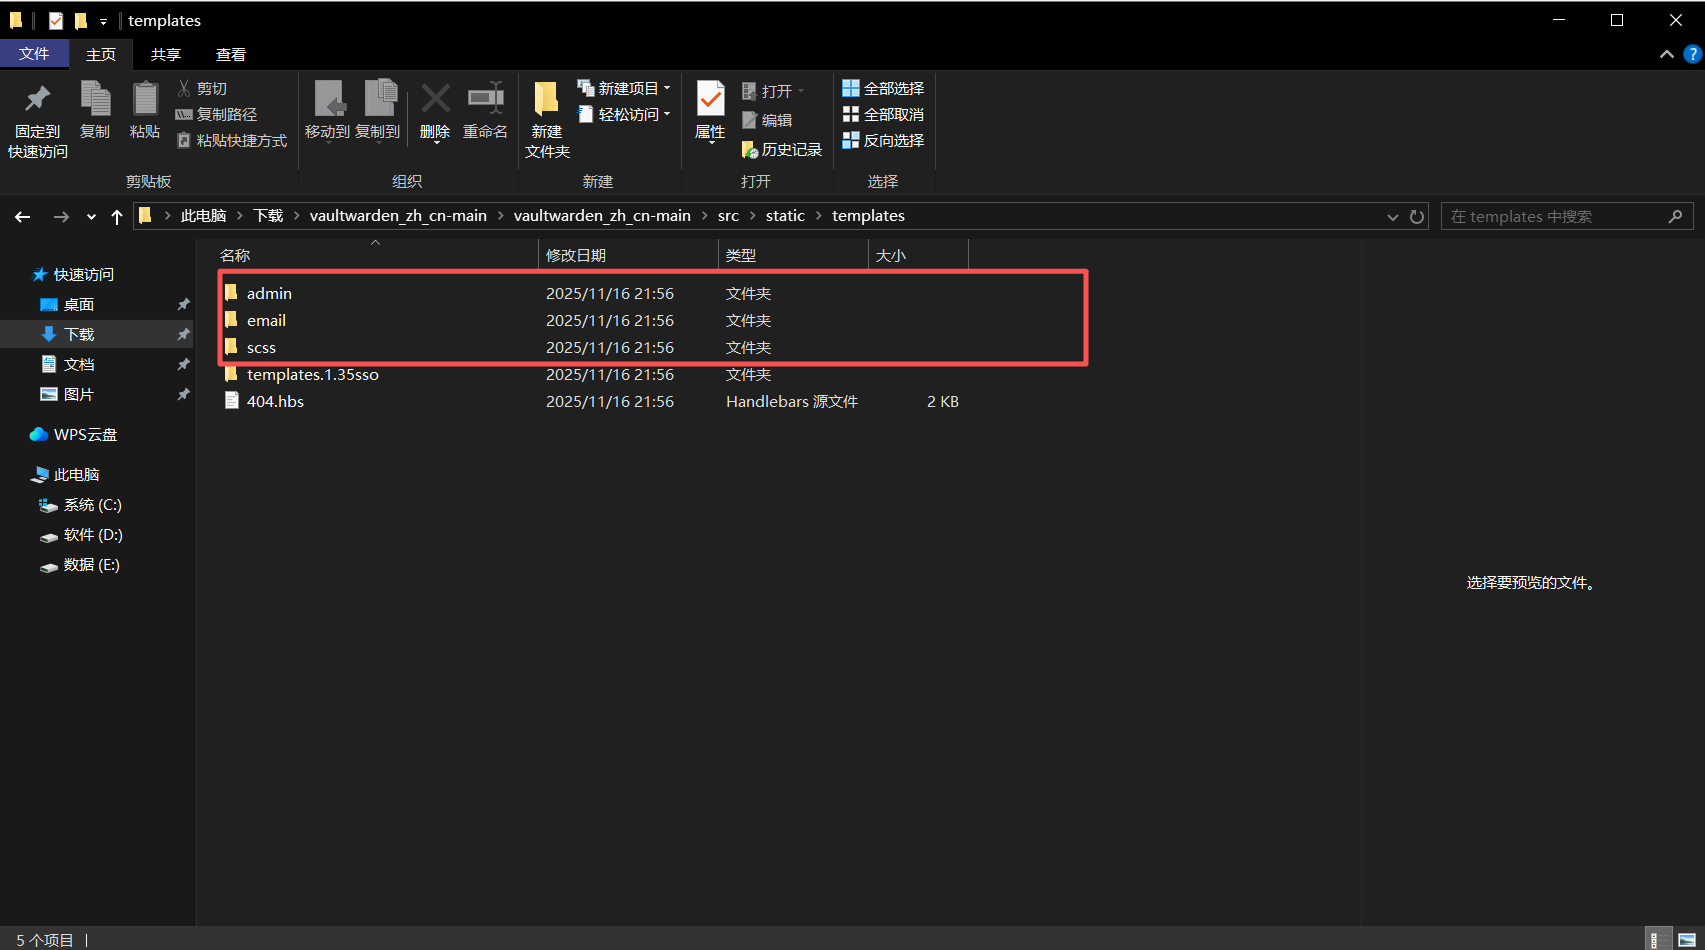Switch to large icons view in status bar

[1687, 940]
